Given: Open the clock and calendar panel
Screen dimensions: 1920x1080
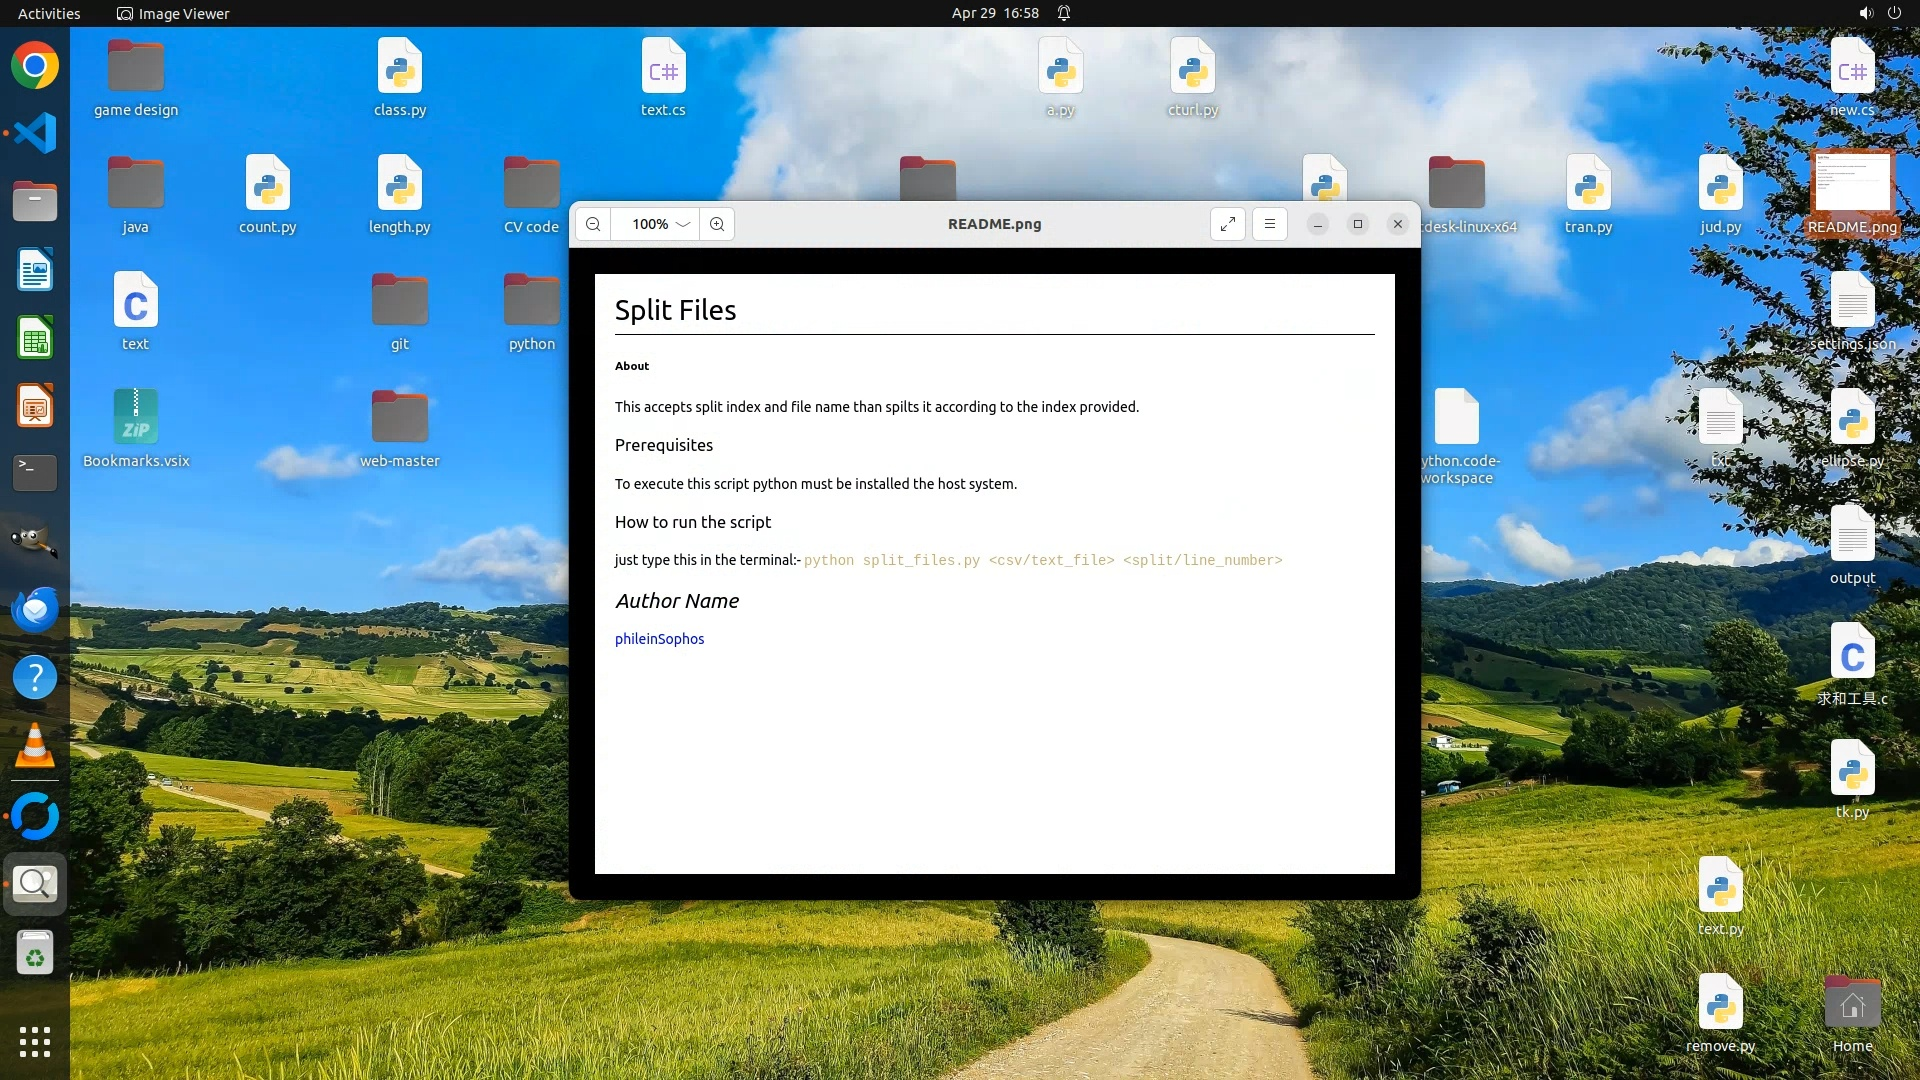Looking at the screenshot, I should pyautogui.click(x=994, y=13).
